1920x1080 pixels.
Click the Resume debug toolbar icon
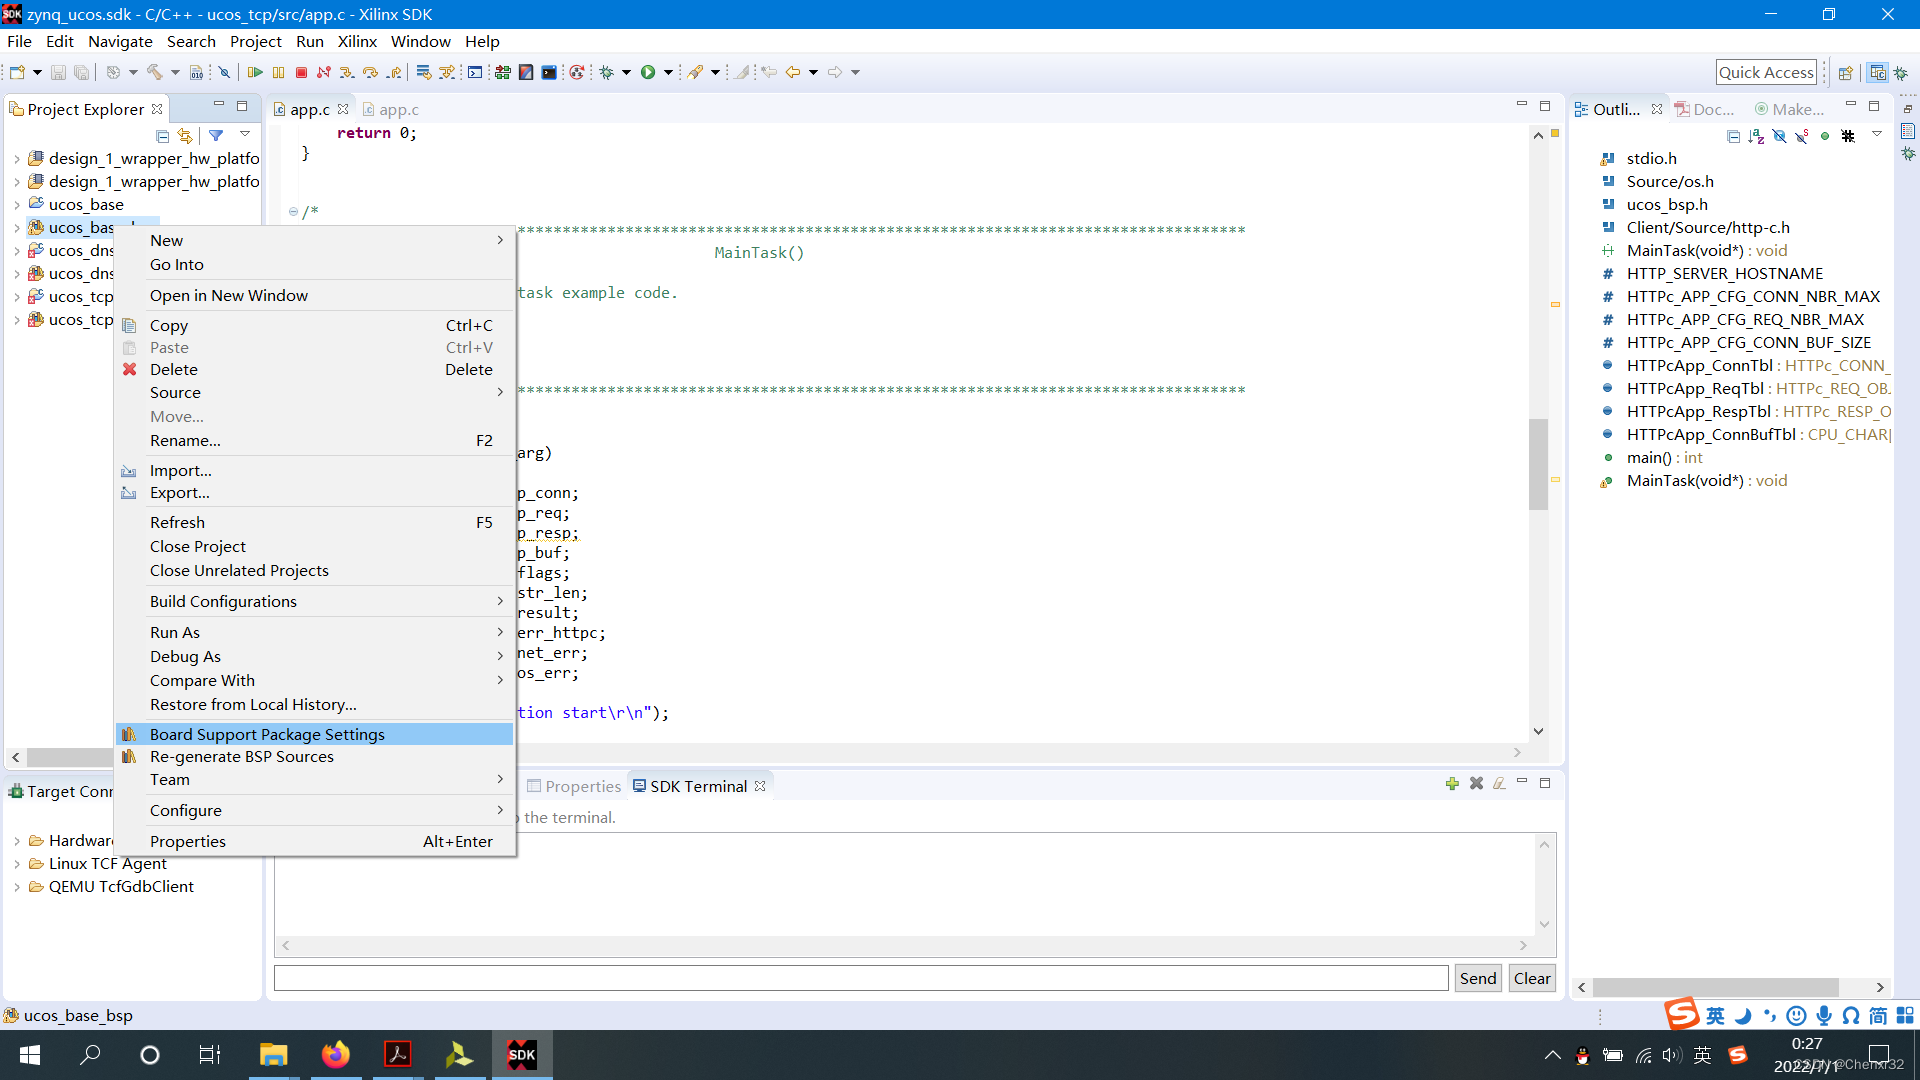coord(255,72)
